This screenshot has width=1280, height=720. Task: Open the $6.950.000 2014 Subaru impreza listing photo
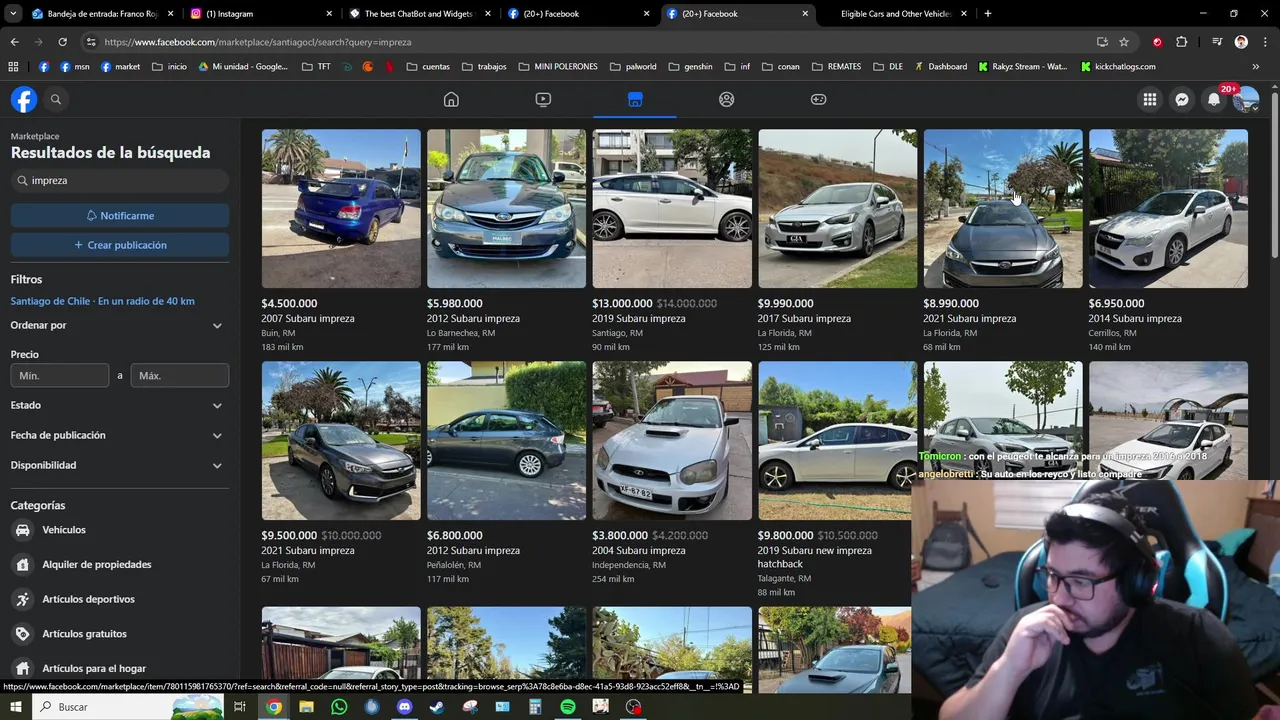point(1168,209)
